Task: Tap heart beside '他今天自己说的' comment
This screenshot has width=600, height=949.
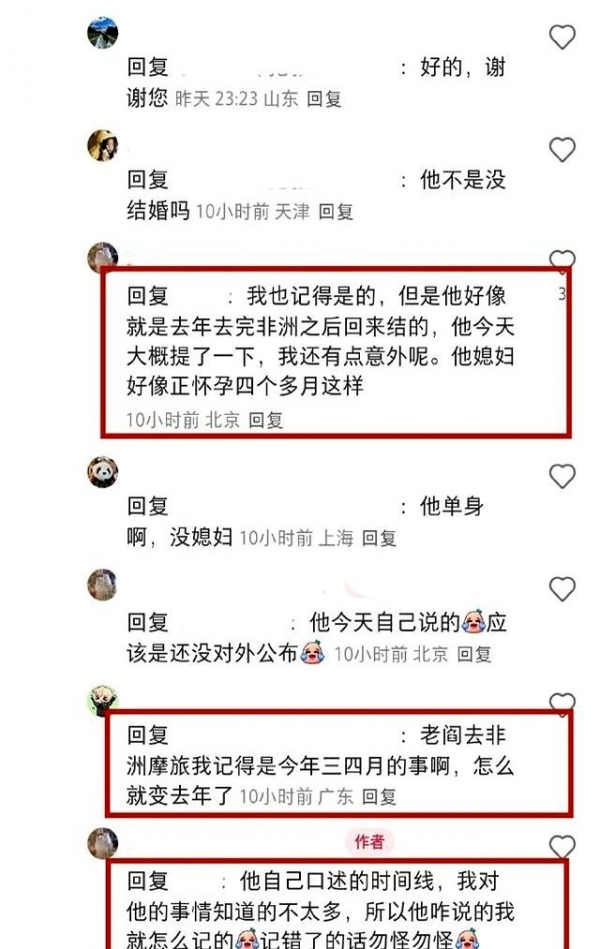Action: [x=562, y=589]
